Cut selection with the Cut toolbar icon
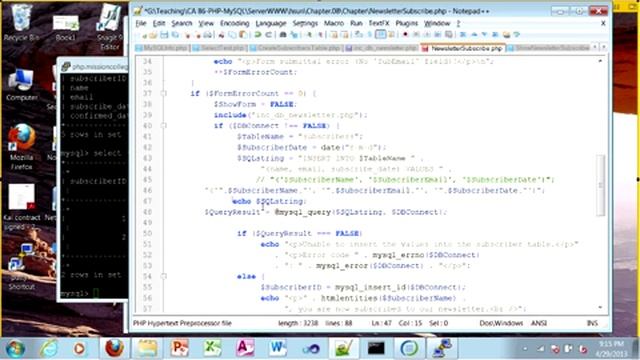 click(x=221, y=35)
